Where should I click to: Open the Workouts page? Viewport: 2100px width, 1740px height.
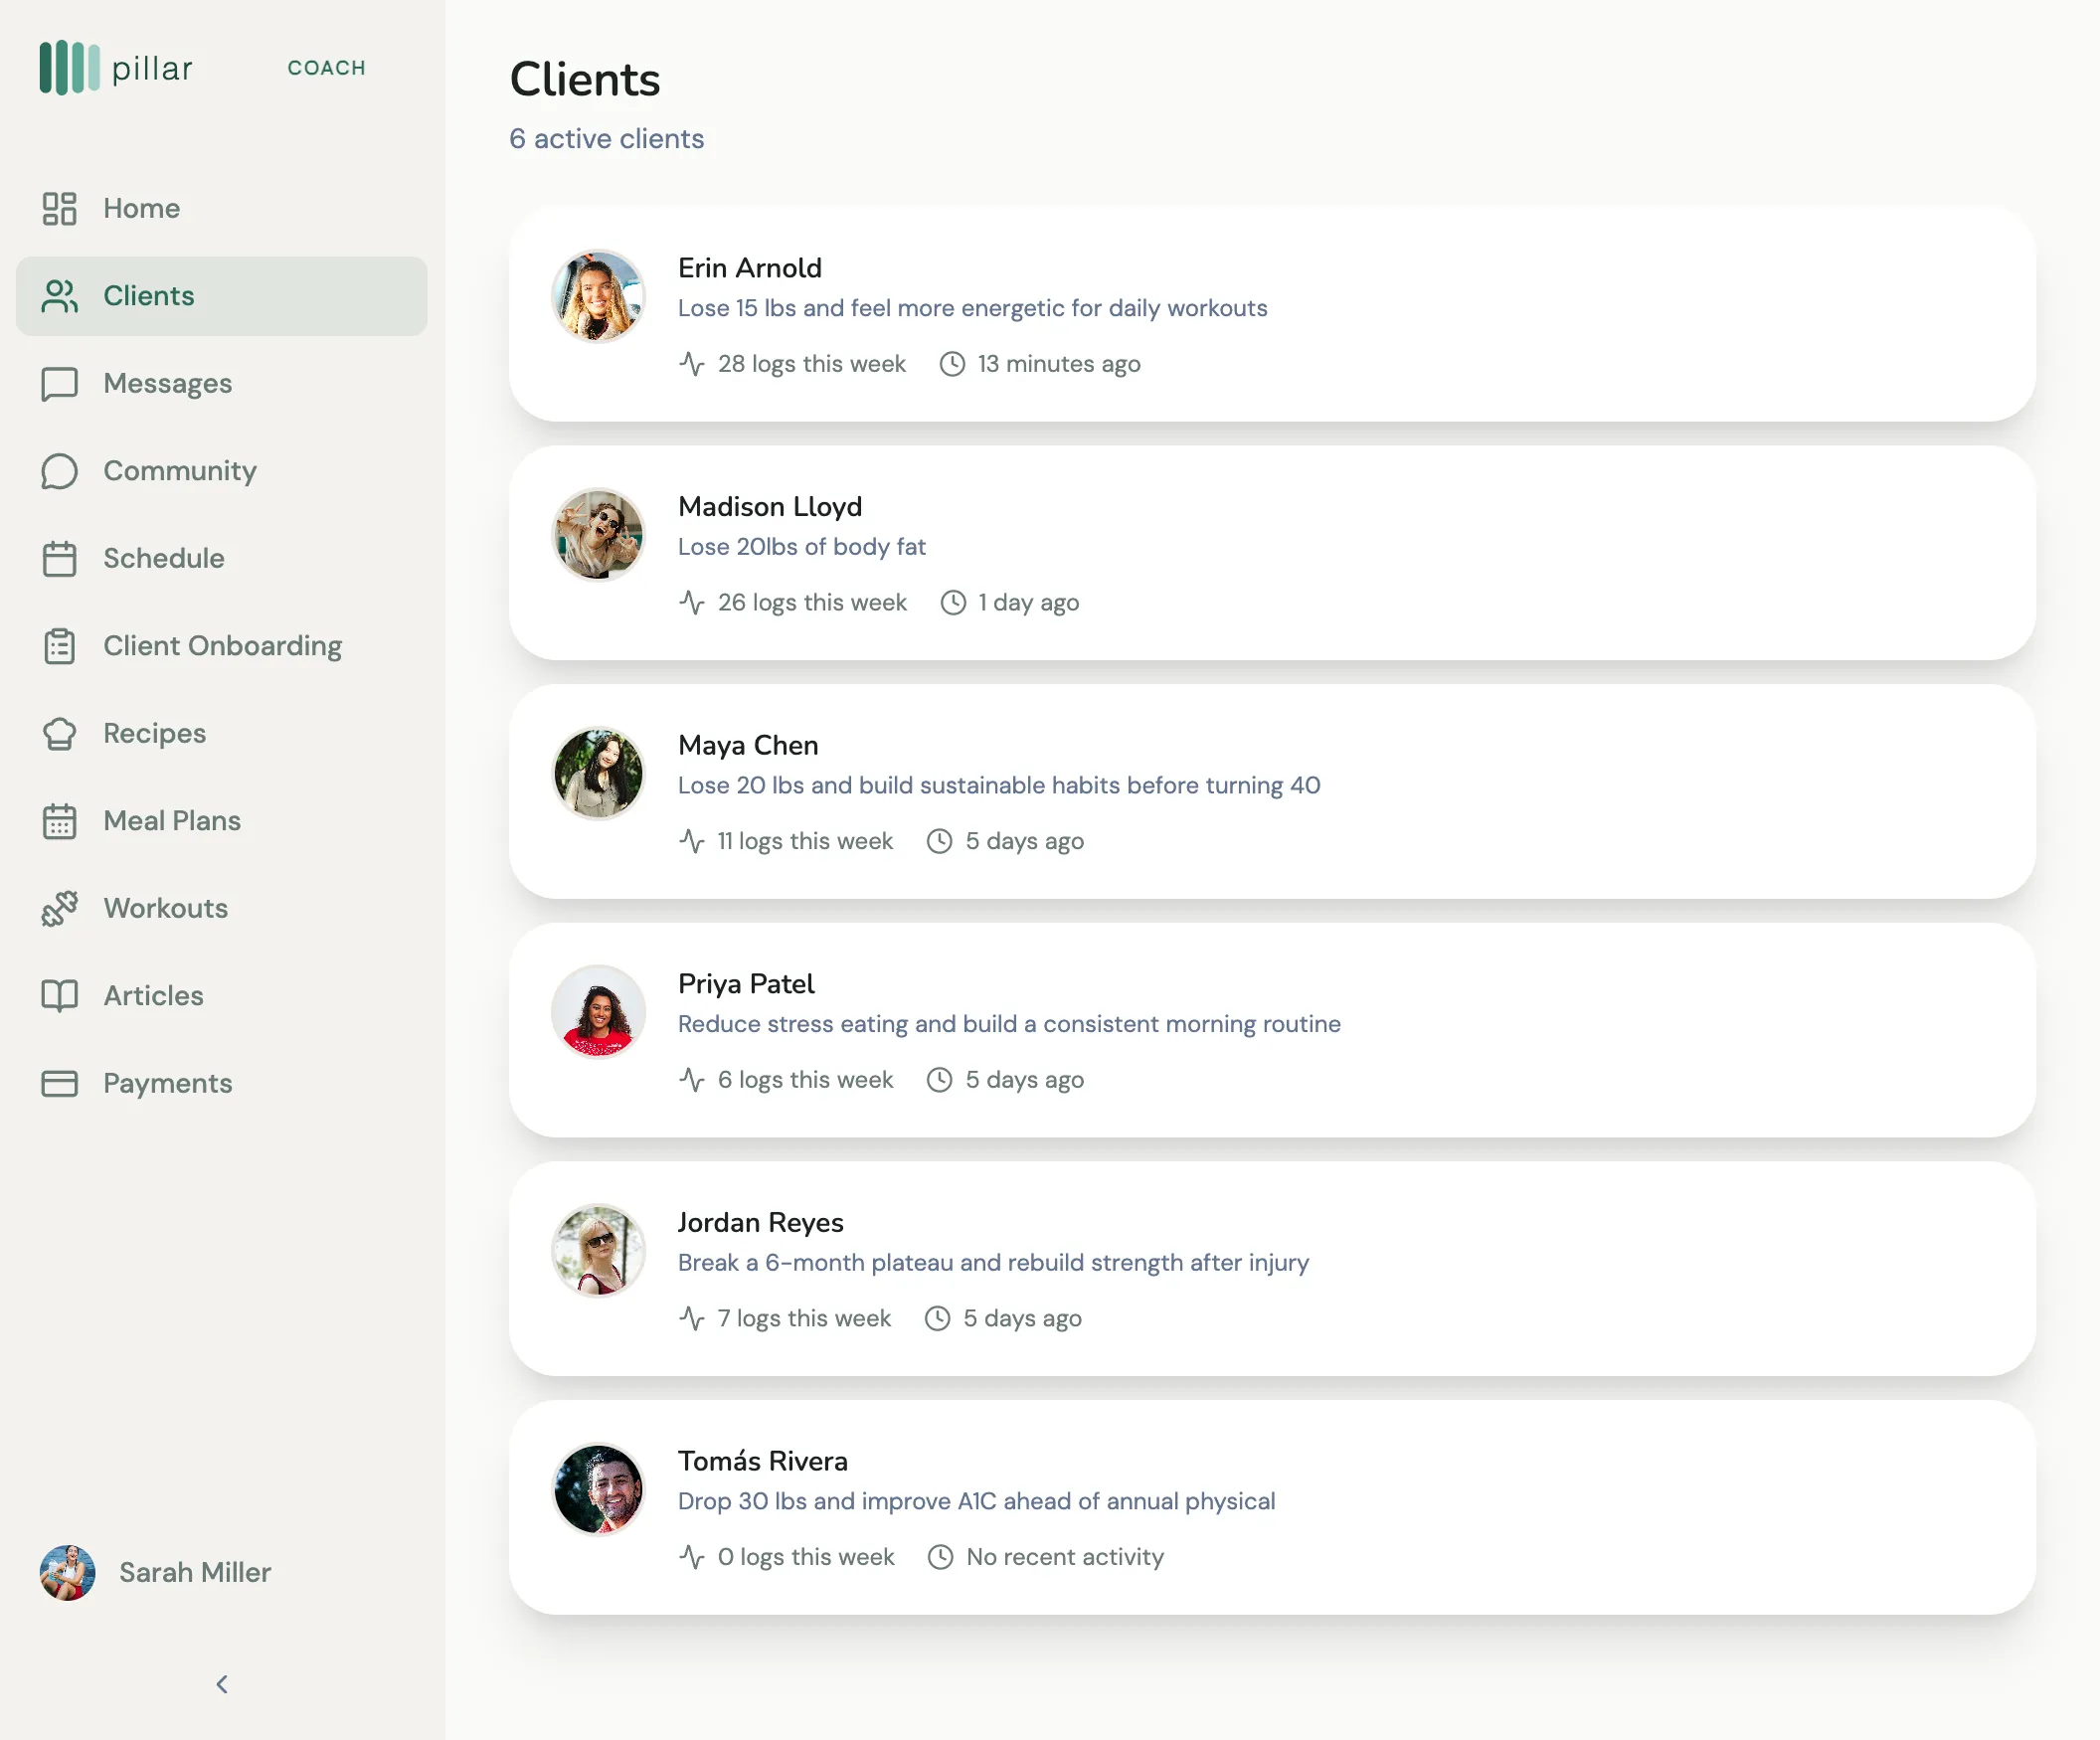pyautogui.click(x=222, y=909)
